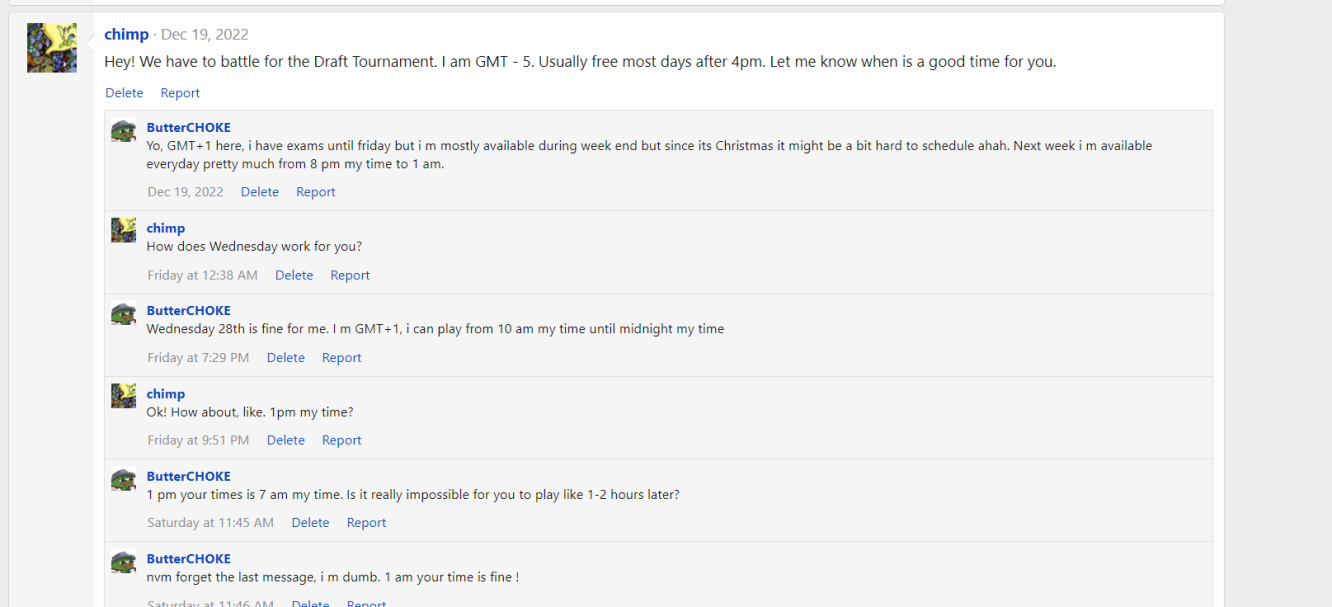Click the "Friday at 7:29 PM" timestamp
1332x607 pixels.
pyautogui.click(x=198, y=358)
